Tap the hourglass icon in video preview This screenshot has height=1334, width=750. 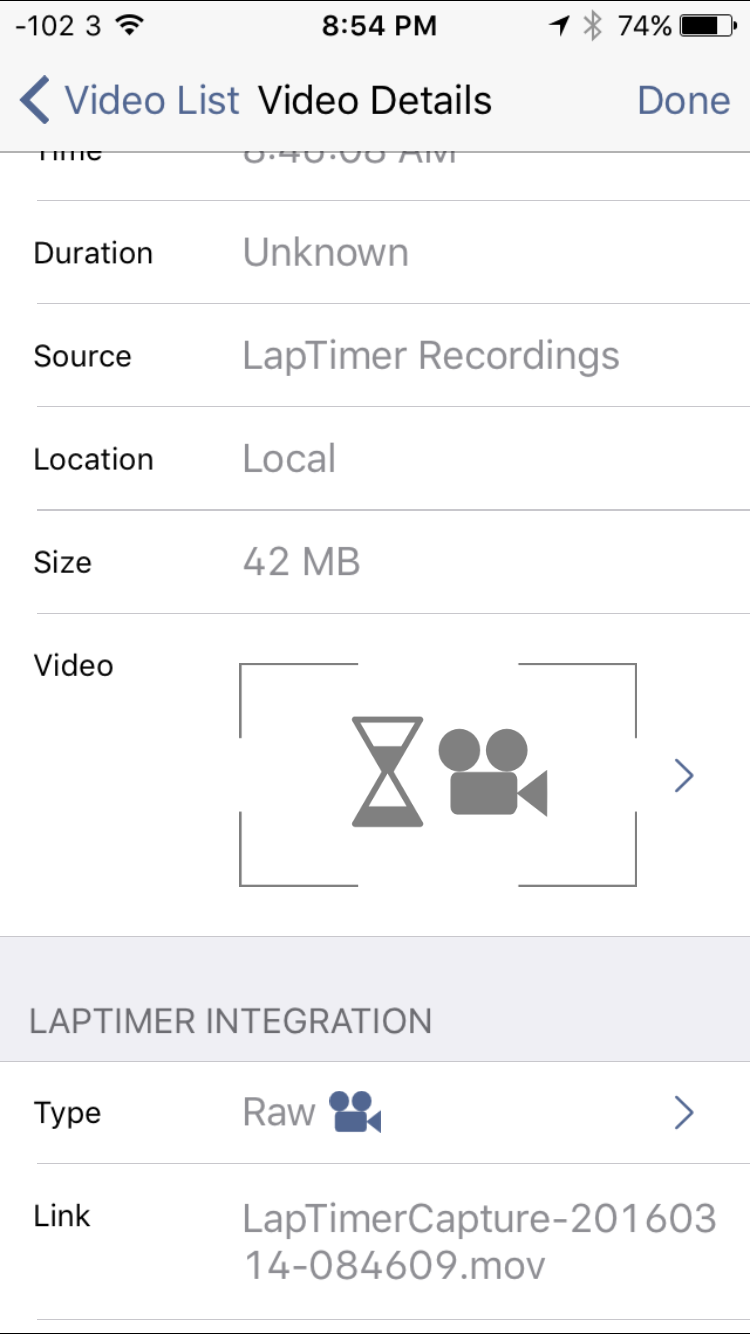point(388,771)
